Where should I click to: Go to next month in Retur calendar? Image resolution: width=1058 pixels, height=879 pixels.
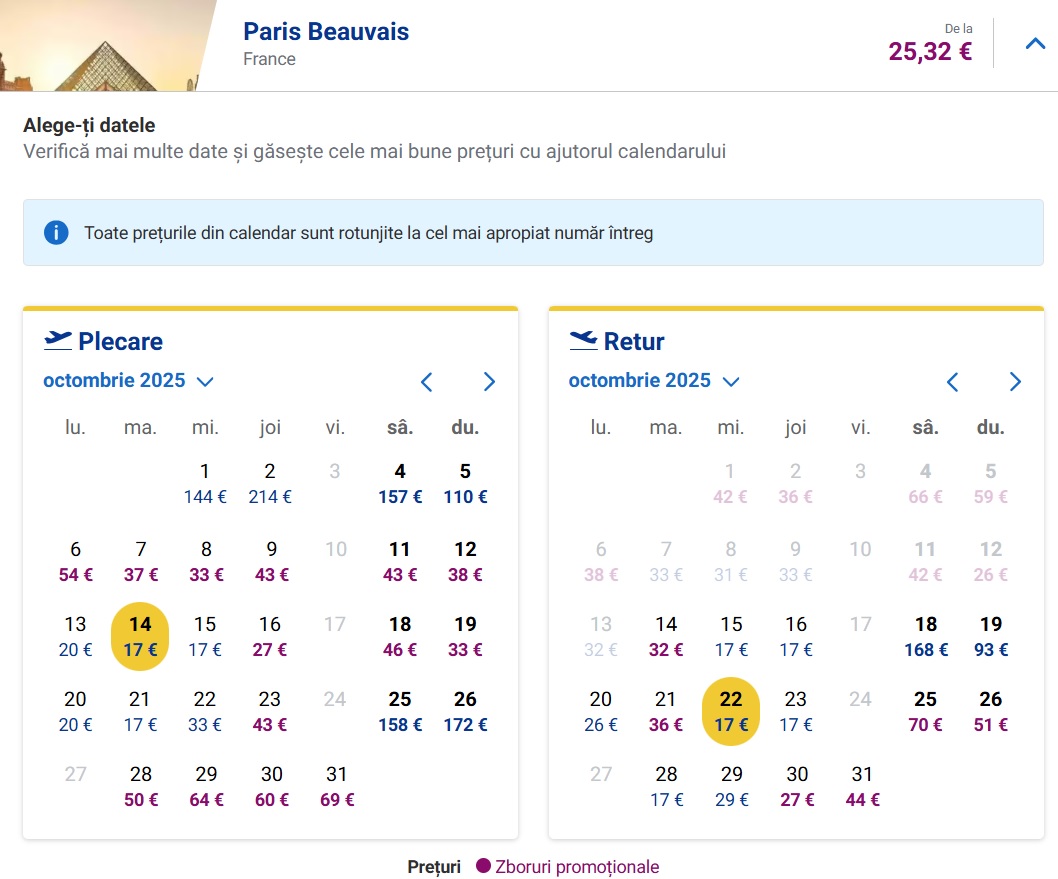(1015, 381)
